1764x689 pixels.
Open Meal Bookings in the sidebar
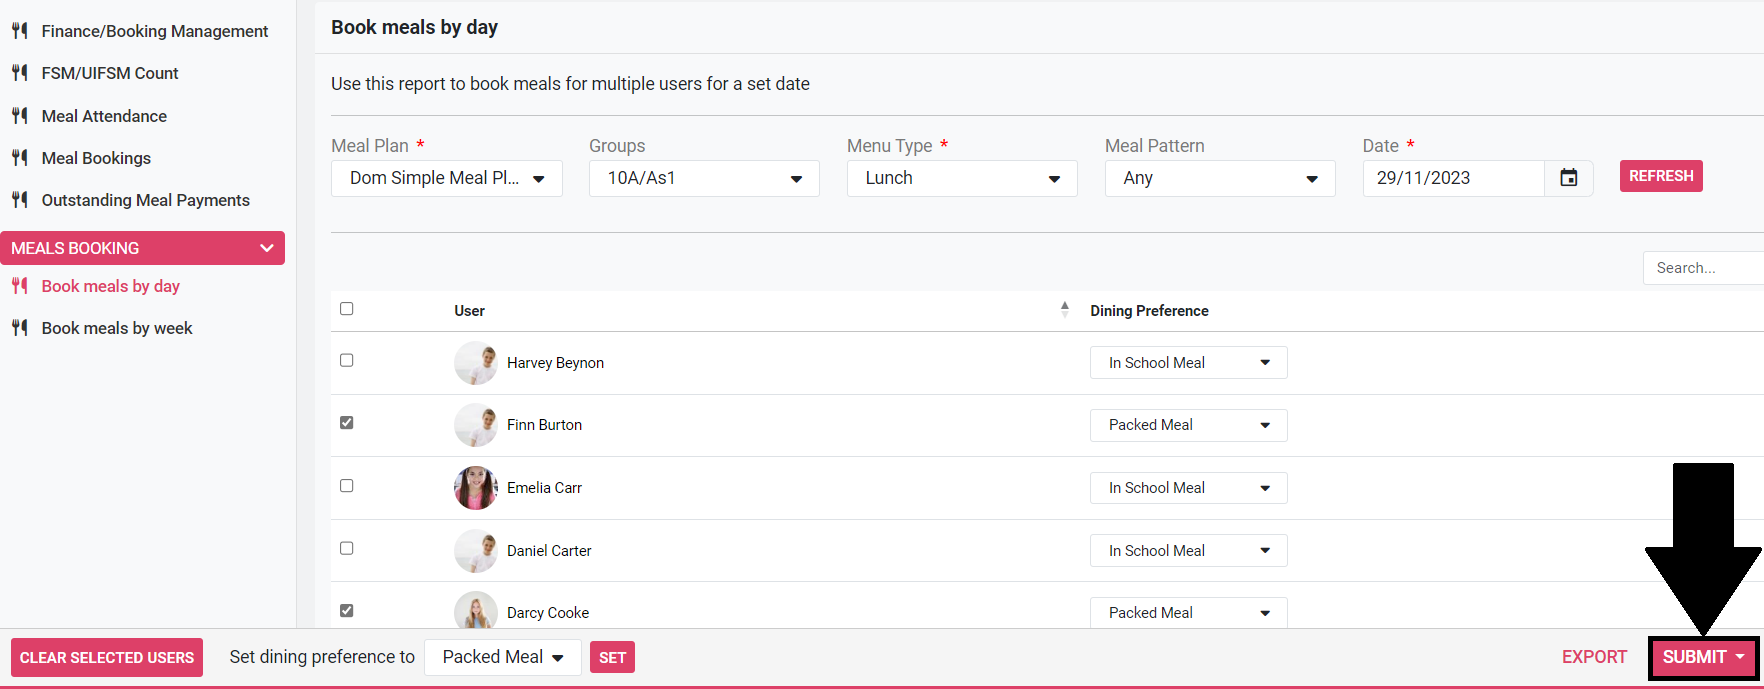(x=96, y=158)
